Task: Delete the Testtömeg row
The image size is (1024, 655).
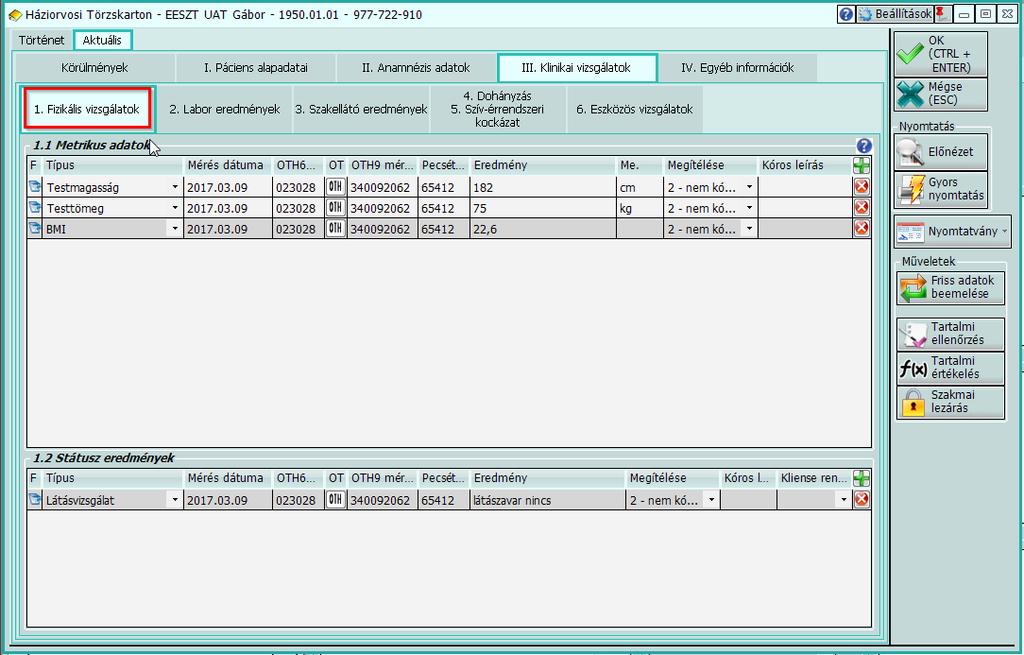Action: 861,208
